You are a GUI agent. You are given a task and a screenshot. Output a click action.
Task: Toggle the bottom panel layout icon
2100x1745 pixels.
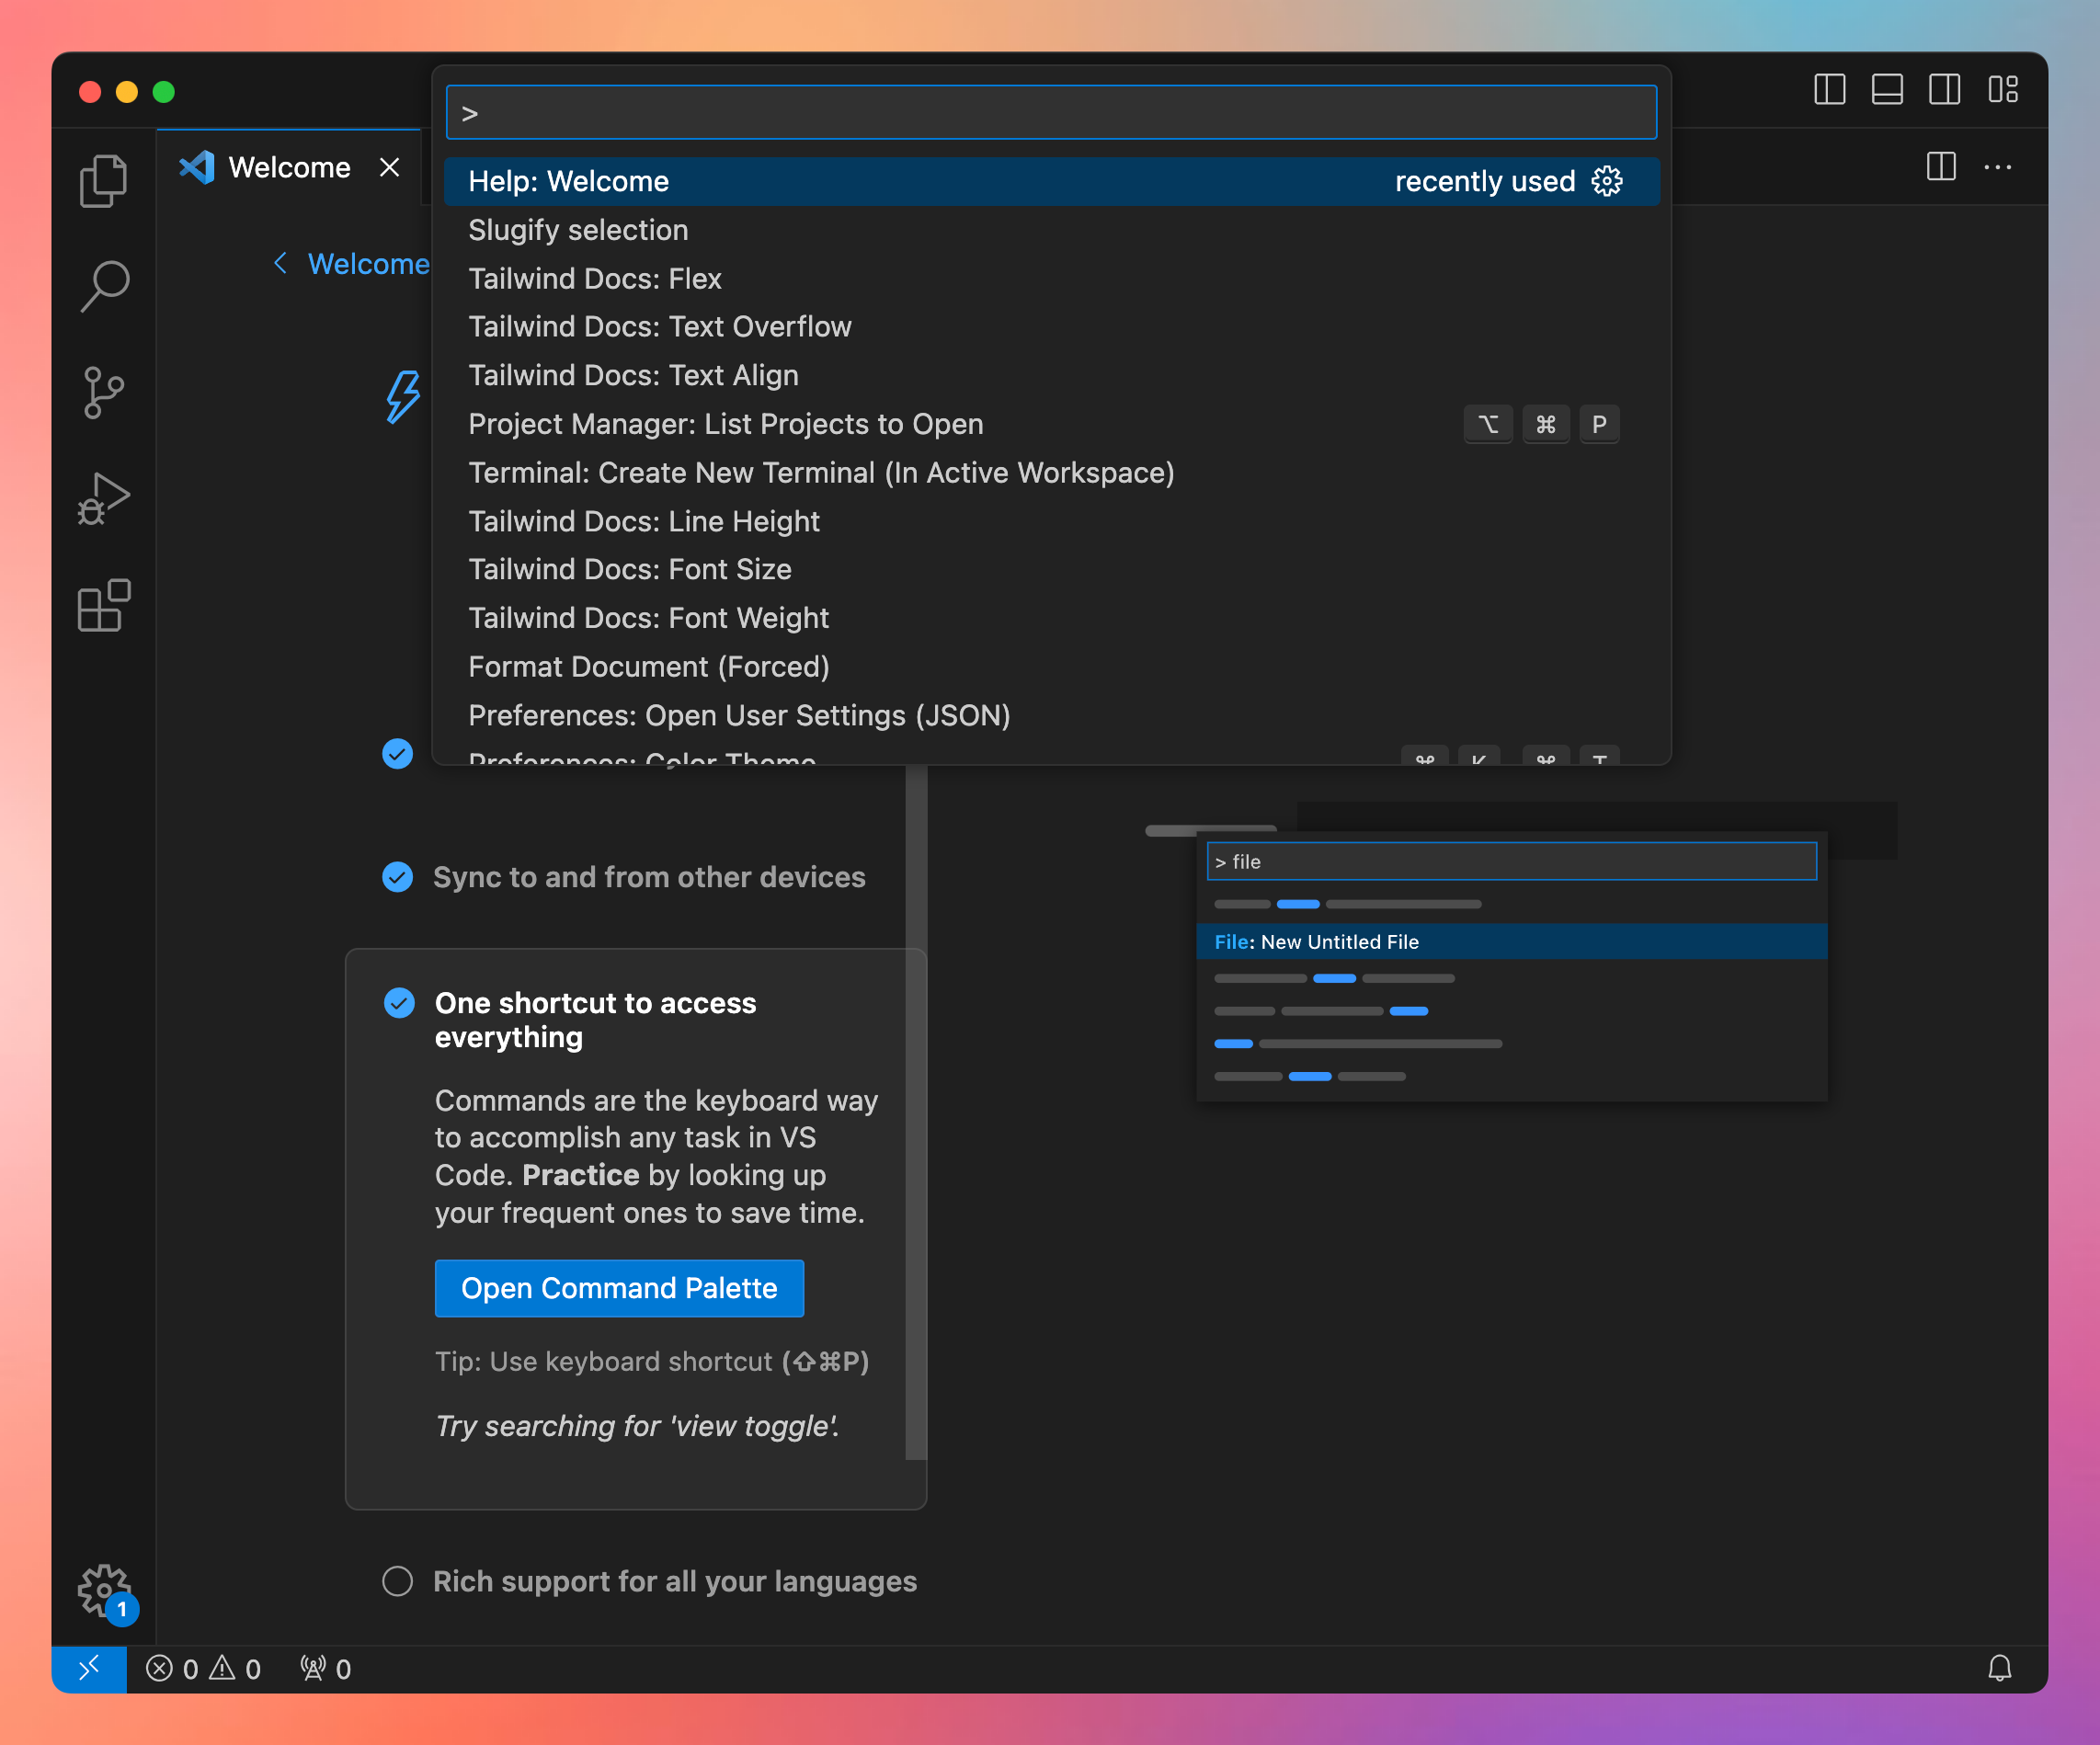[1886, 90]
